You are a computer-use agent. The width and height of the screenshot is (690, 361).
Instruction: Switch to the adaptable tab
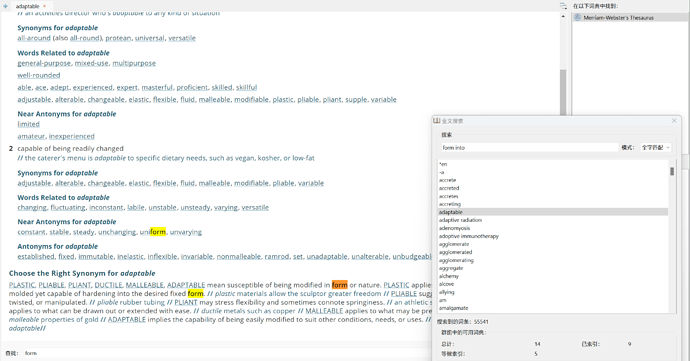point(27,6)
